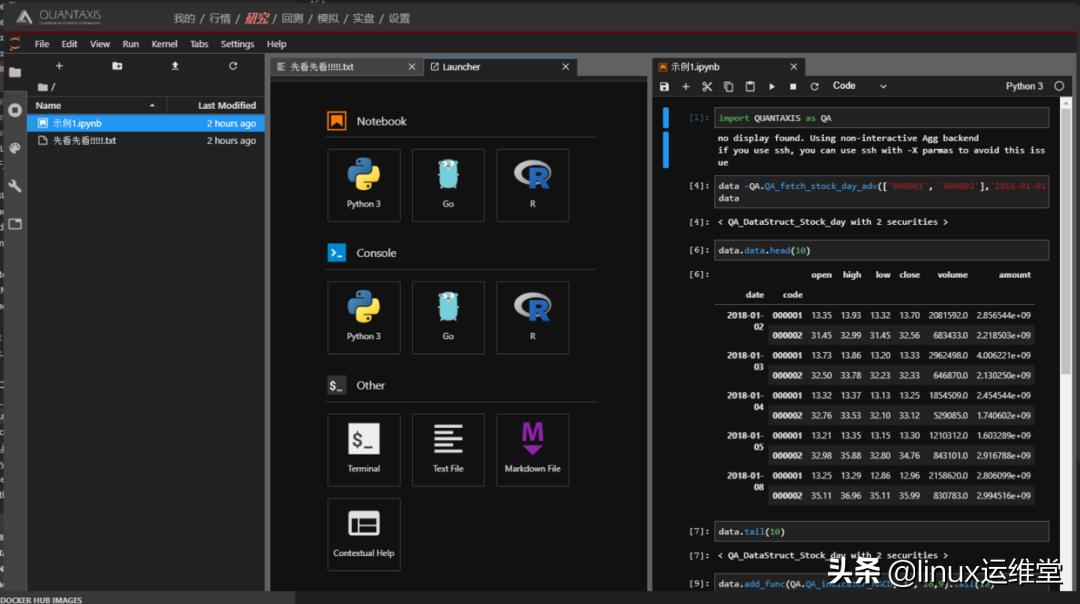Click the import QUANTAXIS code cell
Screen dimensions: 1080x604
pyautogui.click(x=882, y=118)
